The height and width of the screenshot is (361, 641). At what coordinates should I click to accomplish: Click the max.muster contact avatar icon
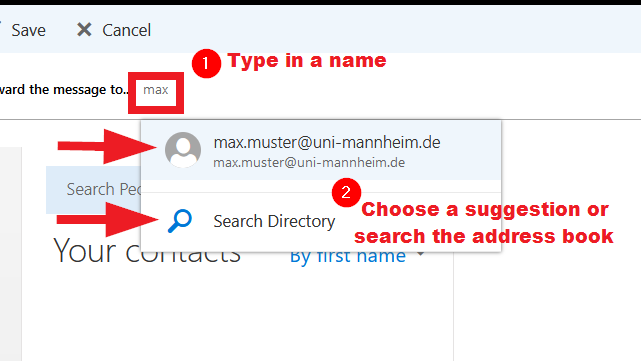[x=183, y=150]
